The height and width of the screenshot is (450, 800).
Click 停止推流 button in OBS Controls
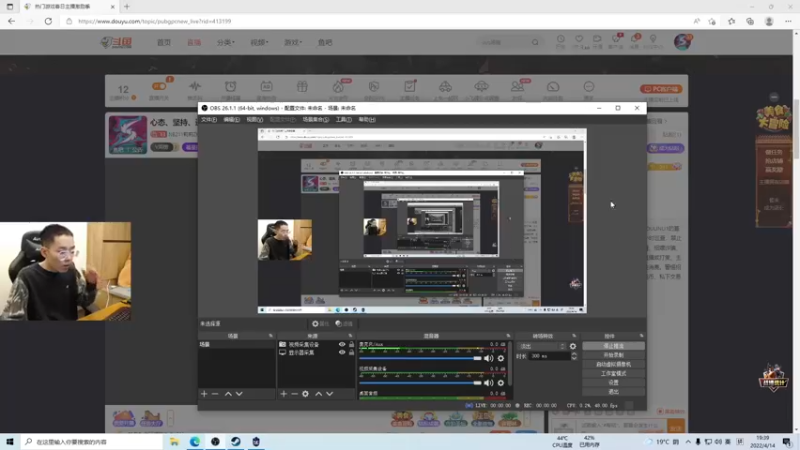pyautogui.click(x=613, y=346)
